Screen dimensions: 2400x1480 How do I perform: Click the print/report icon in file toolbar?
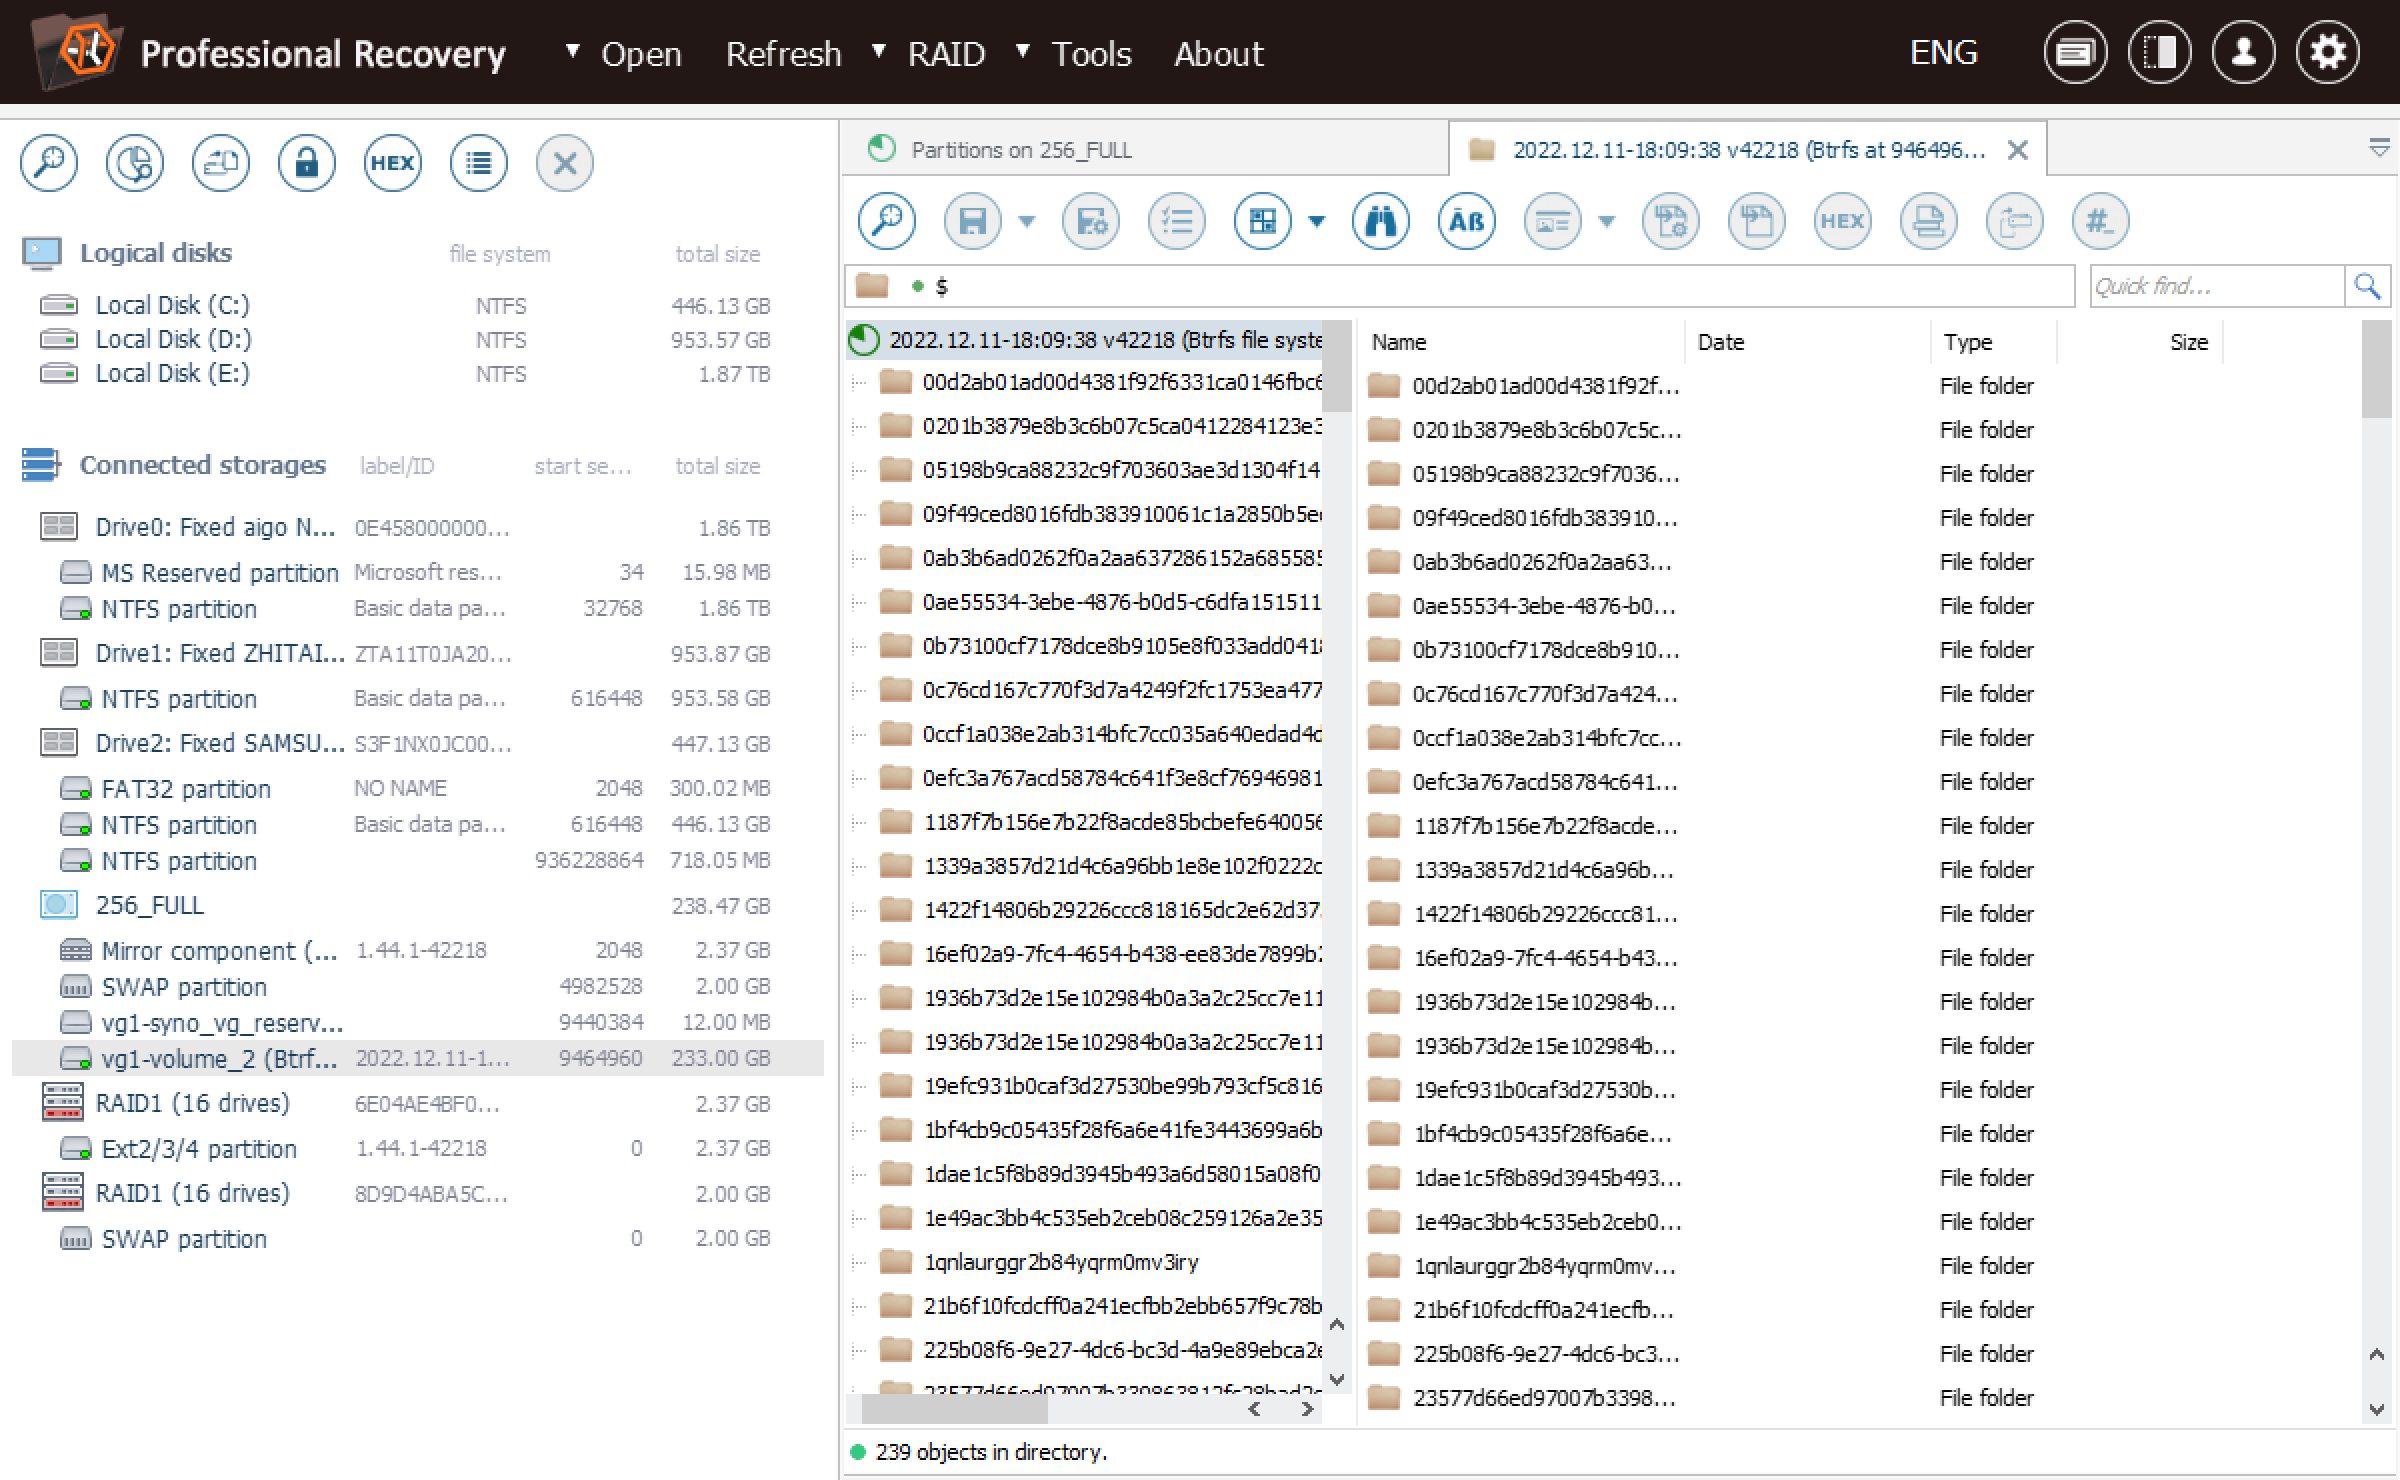tap(1929, 221)
